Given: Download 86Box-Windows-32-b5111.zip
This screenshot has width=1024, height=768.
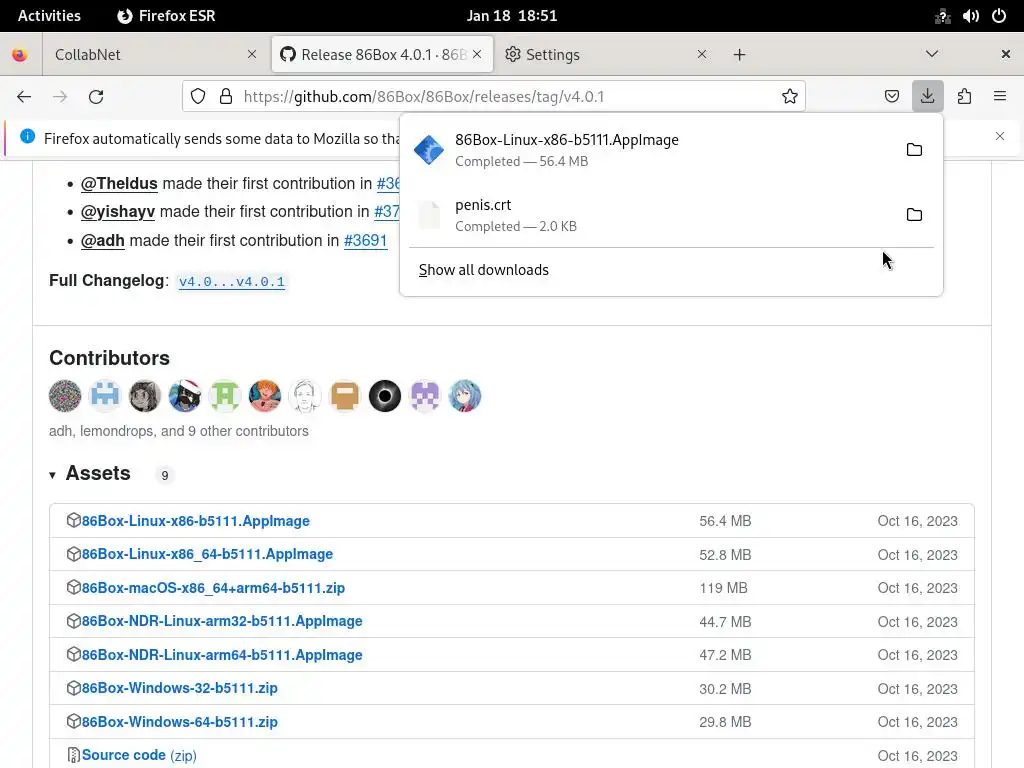Looking at the screenshot, I should [180, 688].
